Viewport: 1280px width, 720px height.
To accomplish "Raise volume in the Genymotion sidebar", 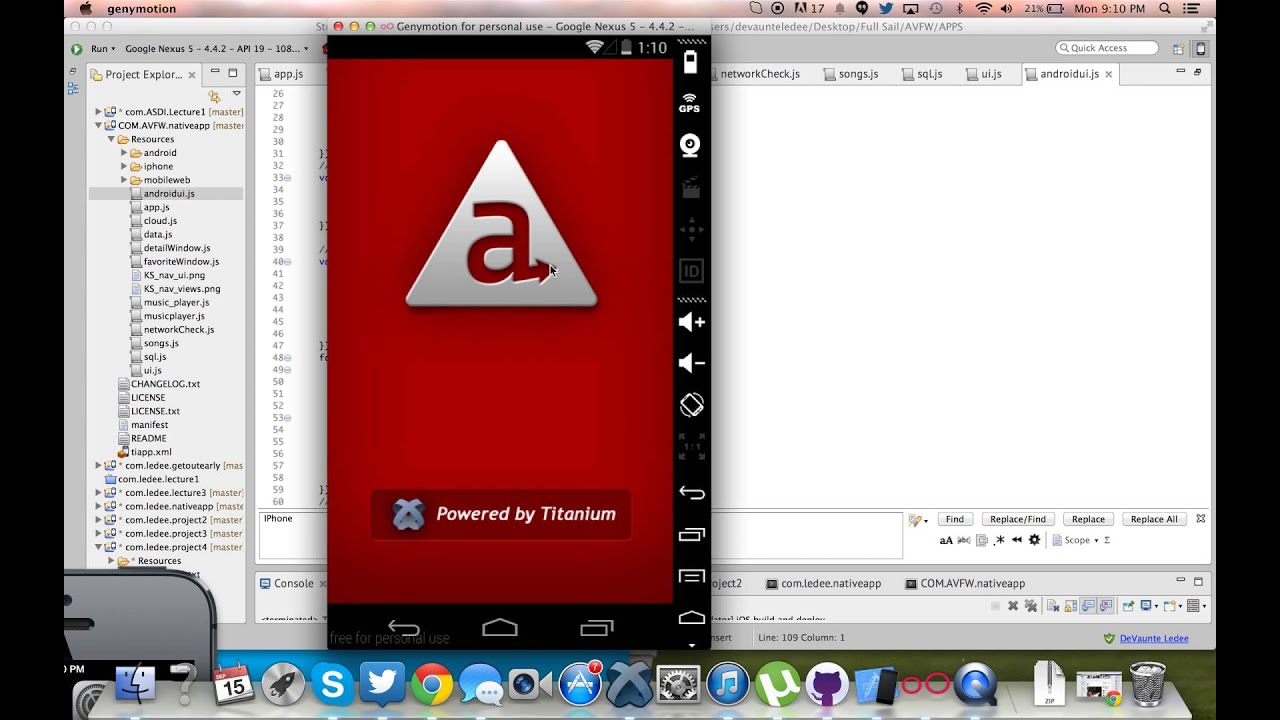I will click(691, 322).
